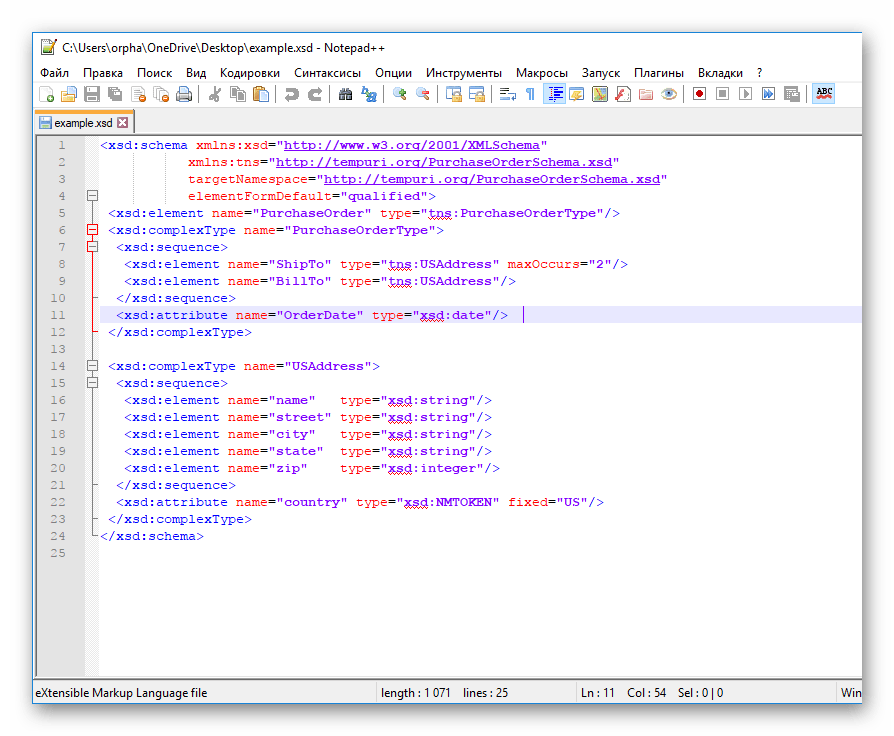Open the Folder as Workspace icon
The height and width of the screenshot is (736, 894).
pos(646,94)
